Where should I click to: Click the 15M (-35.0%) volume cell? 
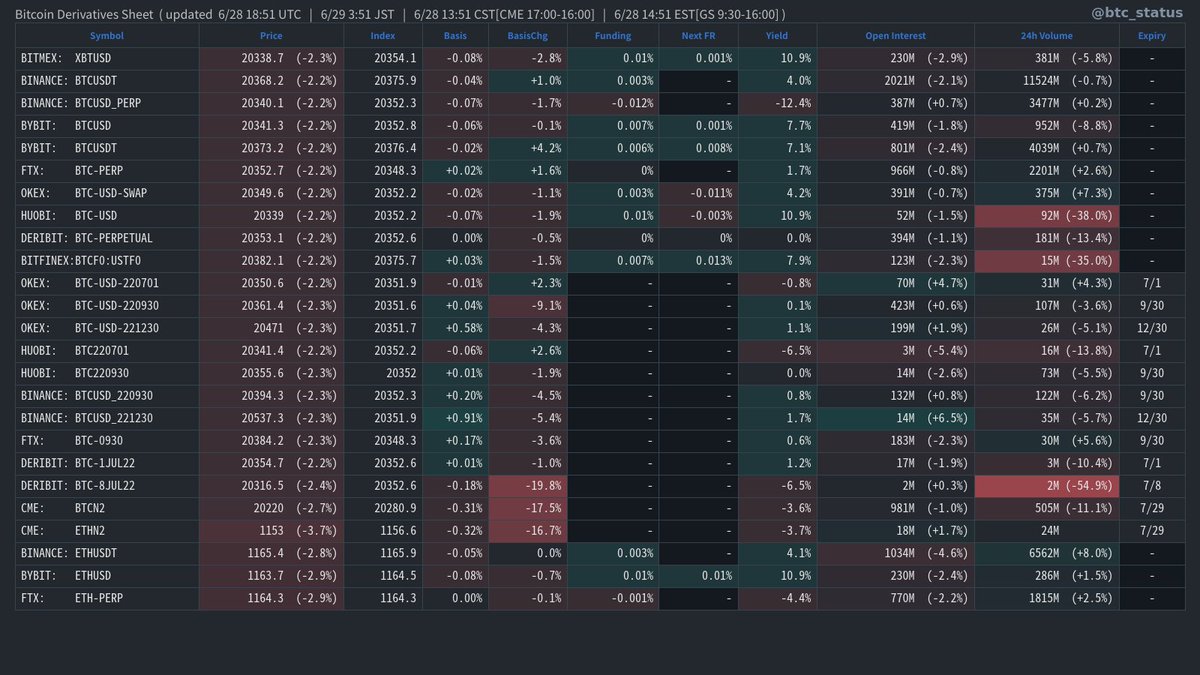click(1047, 260)
